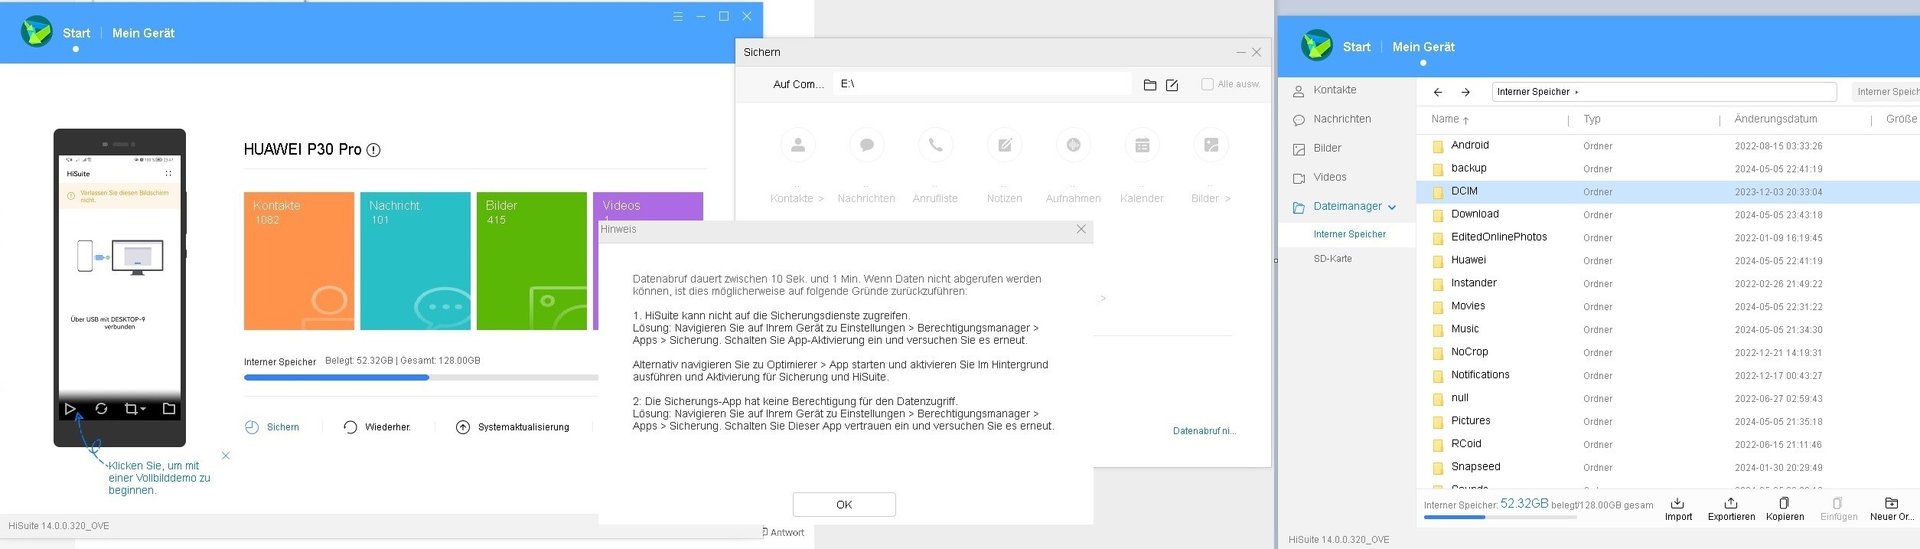
Task: Open the folder icon under the phone preview
Action: (x=169, y=409)
